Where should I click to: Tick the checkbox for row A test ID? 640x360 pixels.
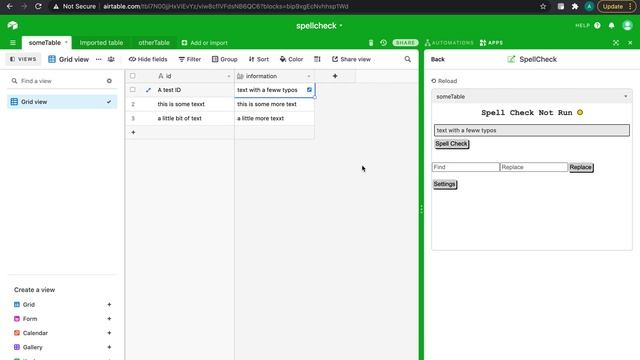133,90
